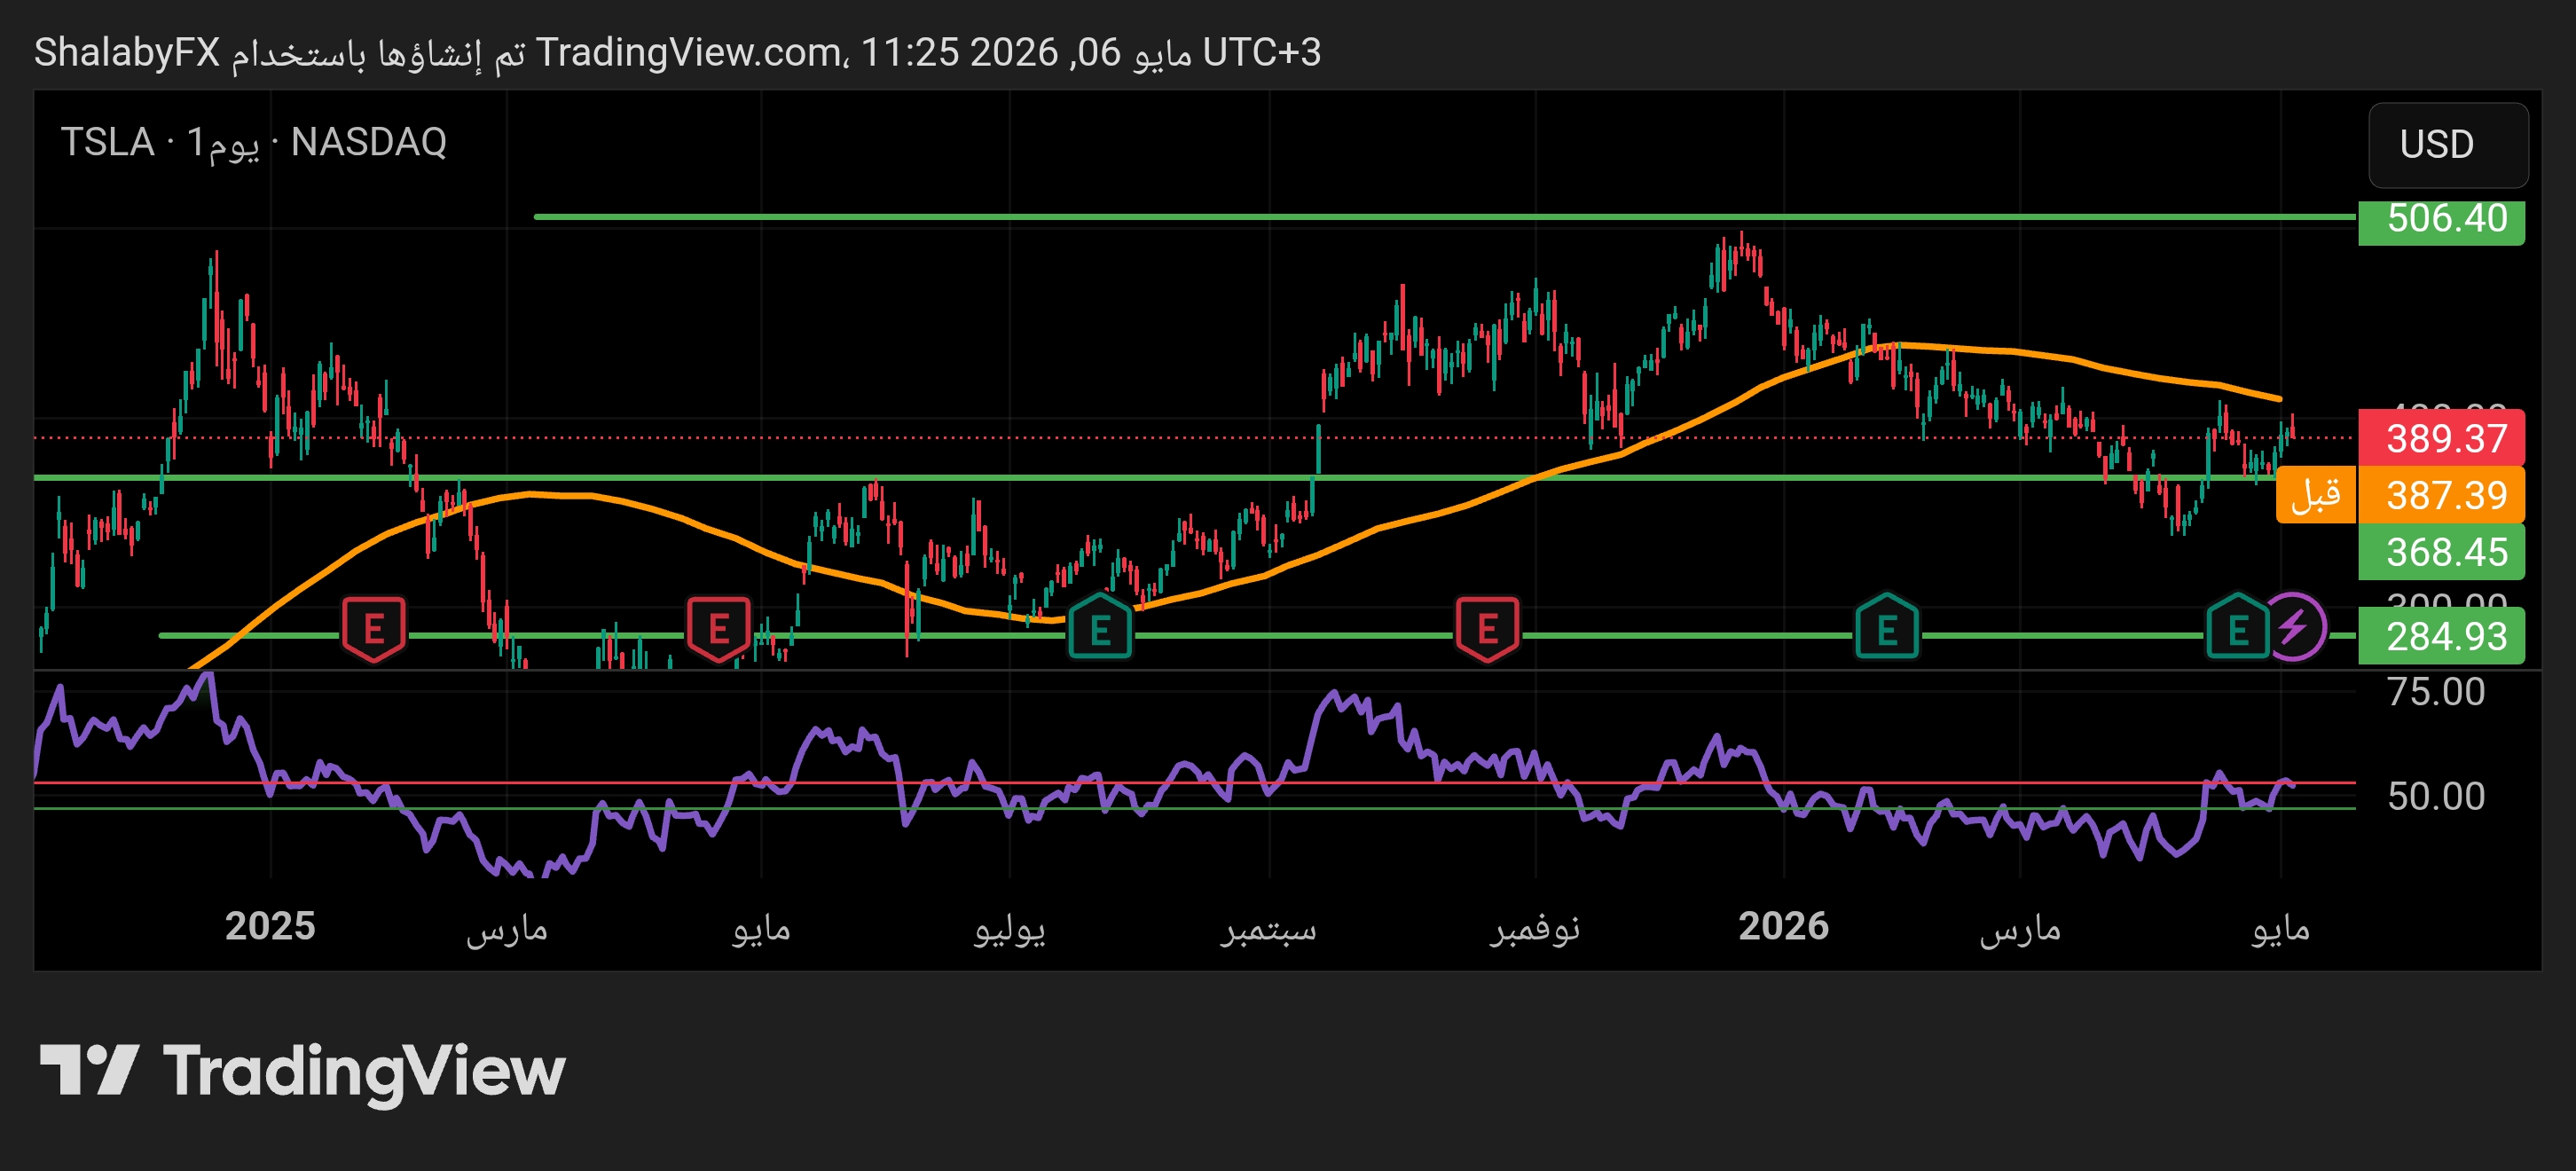
Task: Open the USD currency selector
Action: [x=2447, y=145]
